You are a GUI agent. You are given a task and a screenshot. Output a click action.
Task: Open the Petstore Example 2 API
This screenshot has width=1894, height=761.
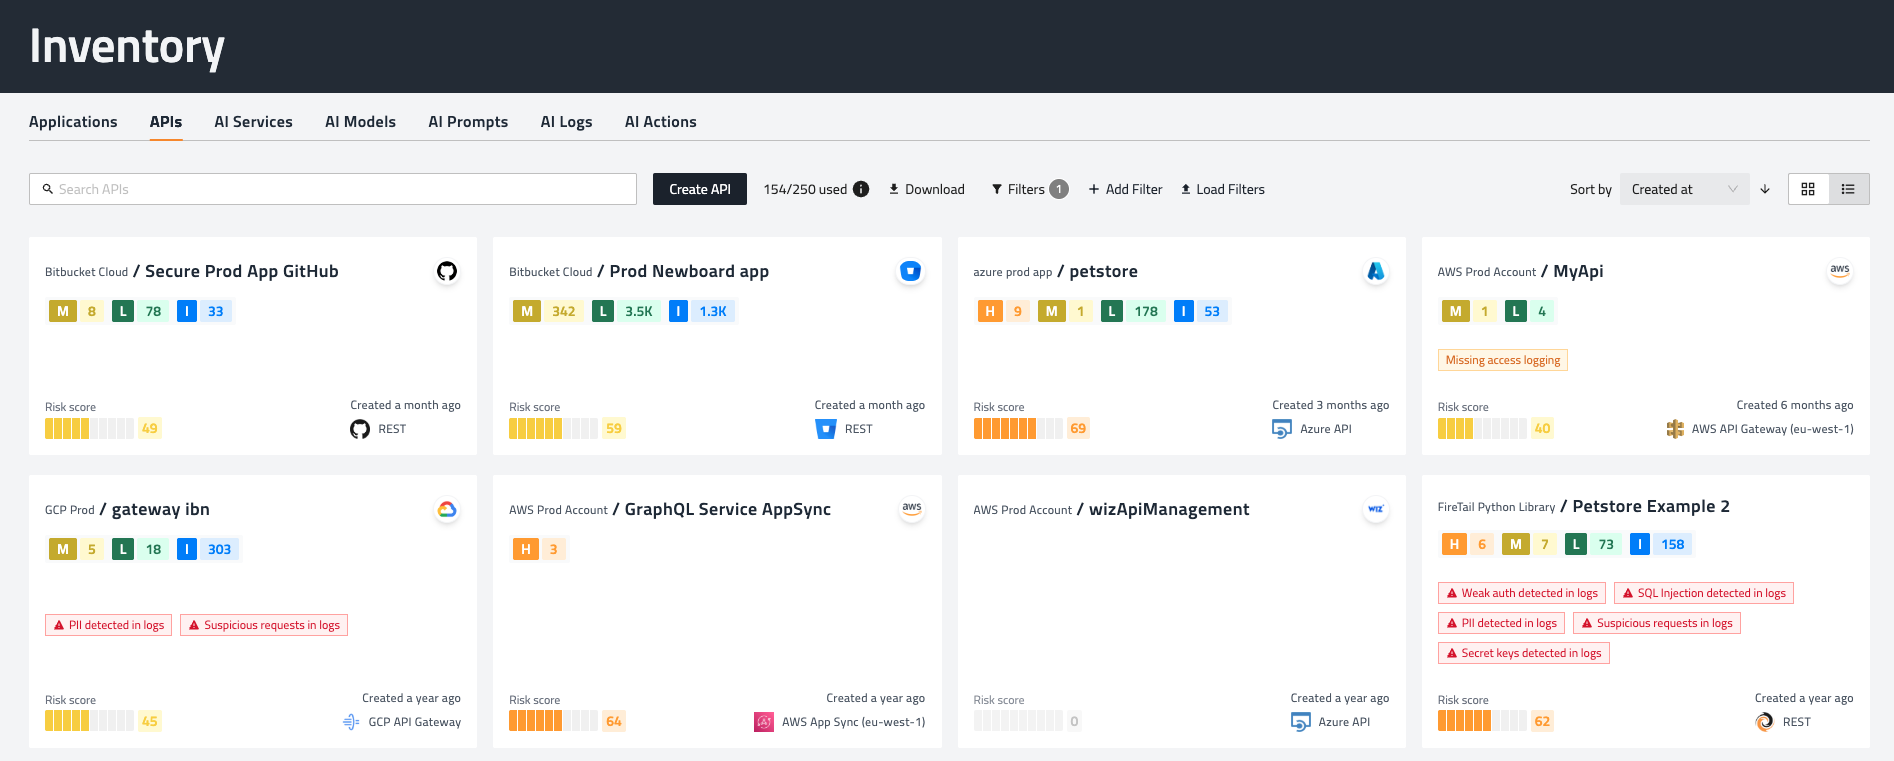click(x=1651, y=506)
